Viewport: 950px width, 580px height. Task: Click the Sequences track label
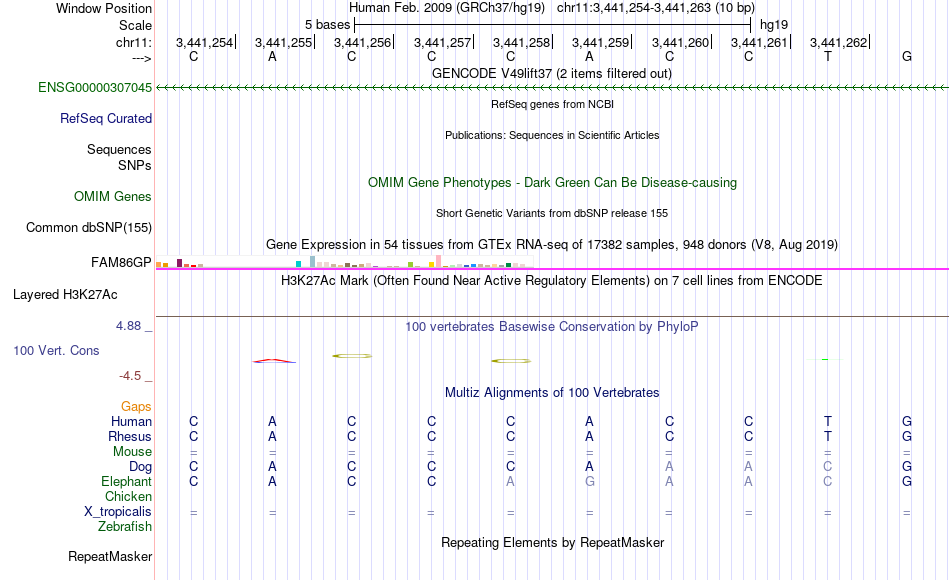119,149
